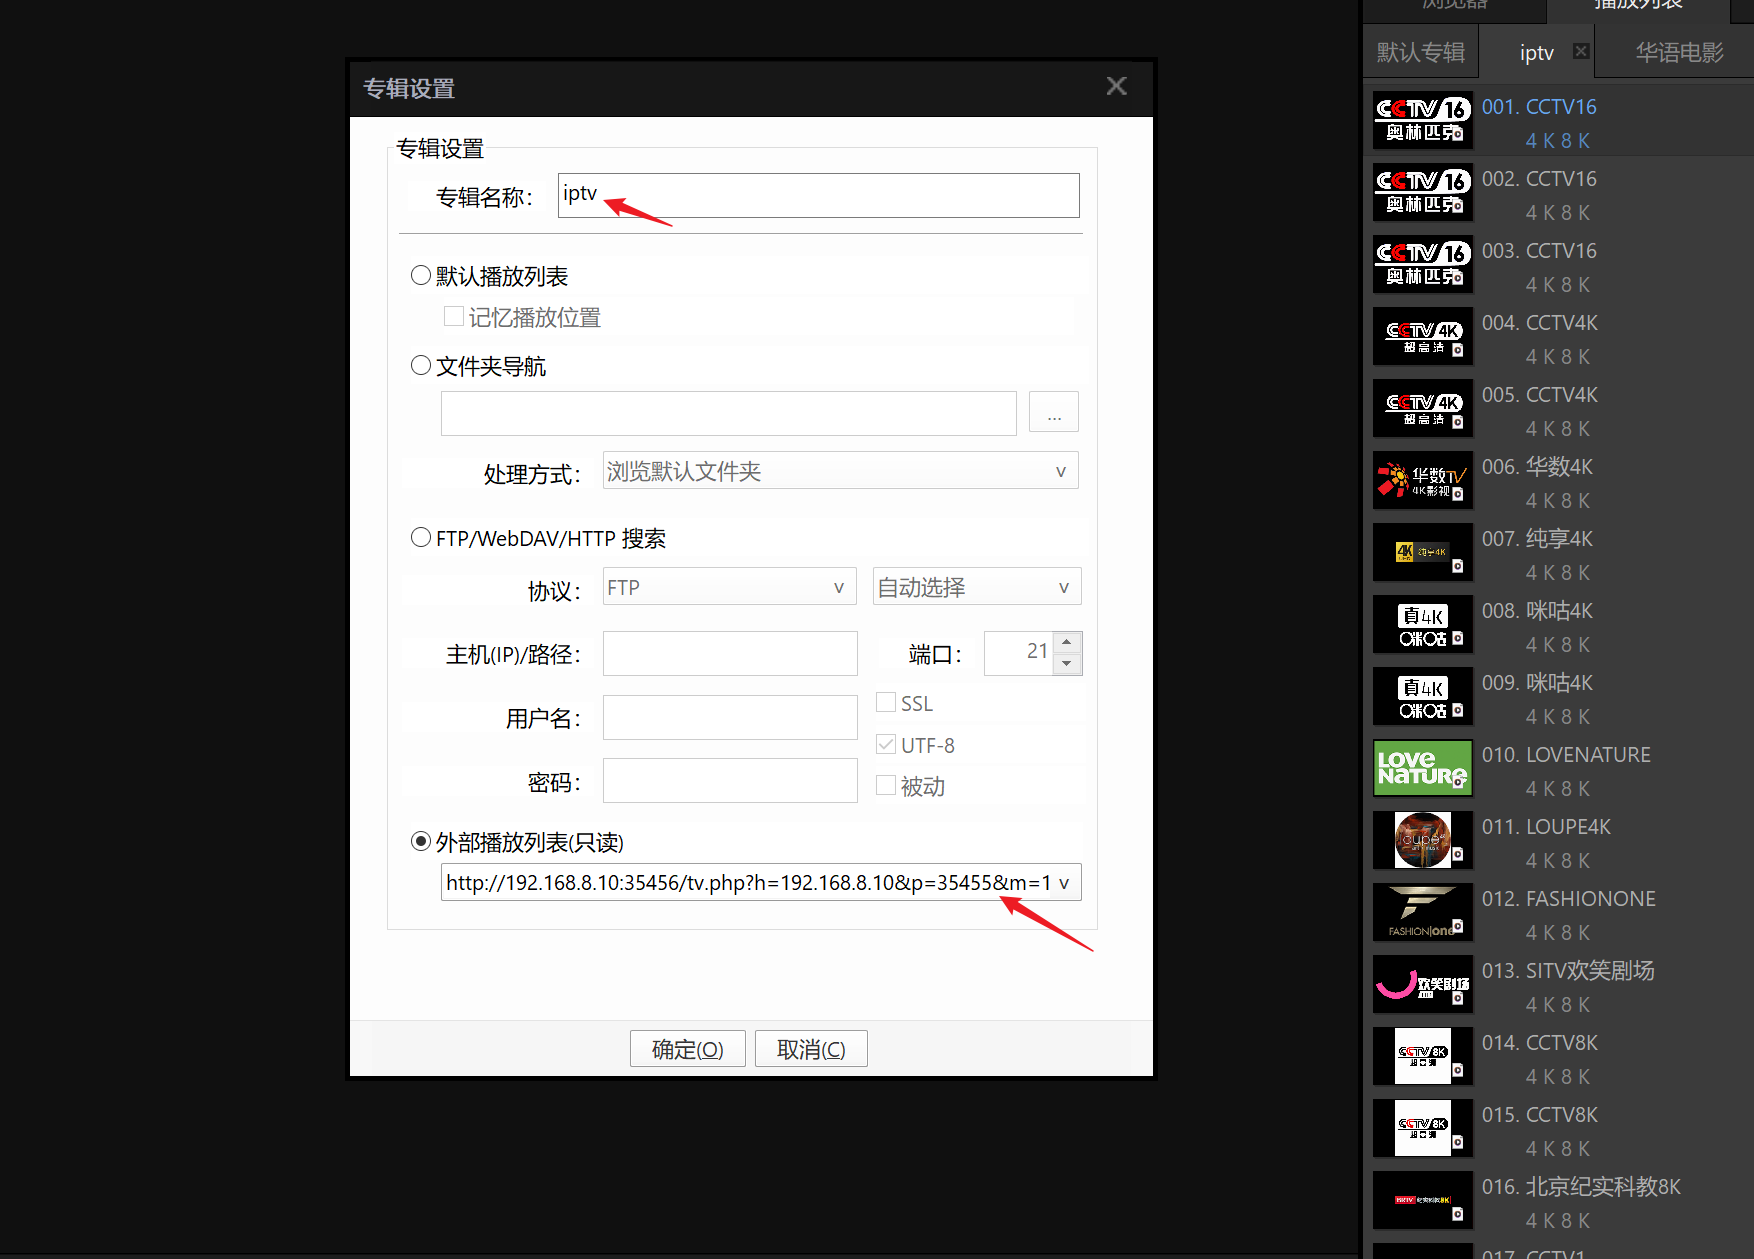The width and height of the screenshot is (1754, 1259).
Task: Click the 端口 number field
Action: click(x=1019, y=653)
